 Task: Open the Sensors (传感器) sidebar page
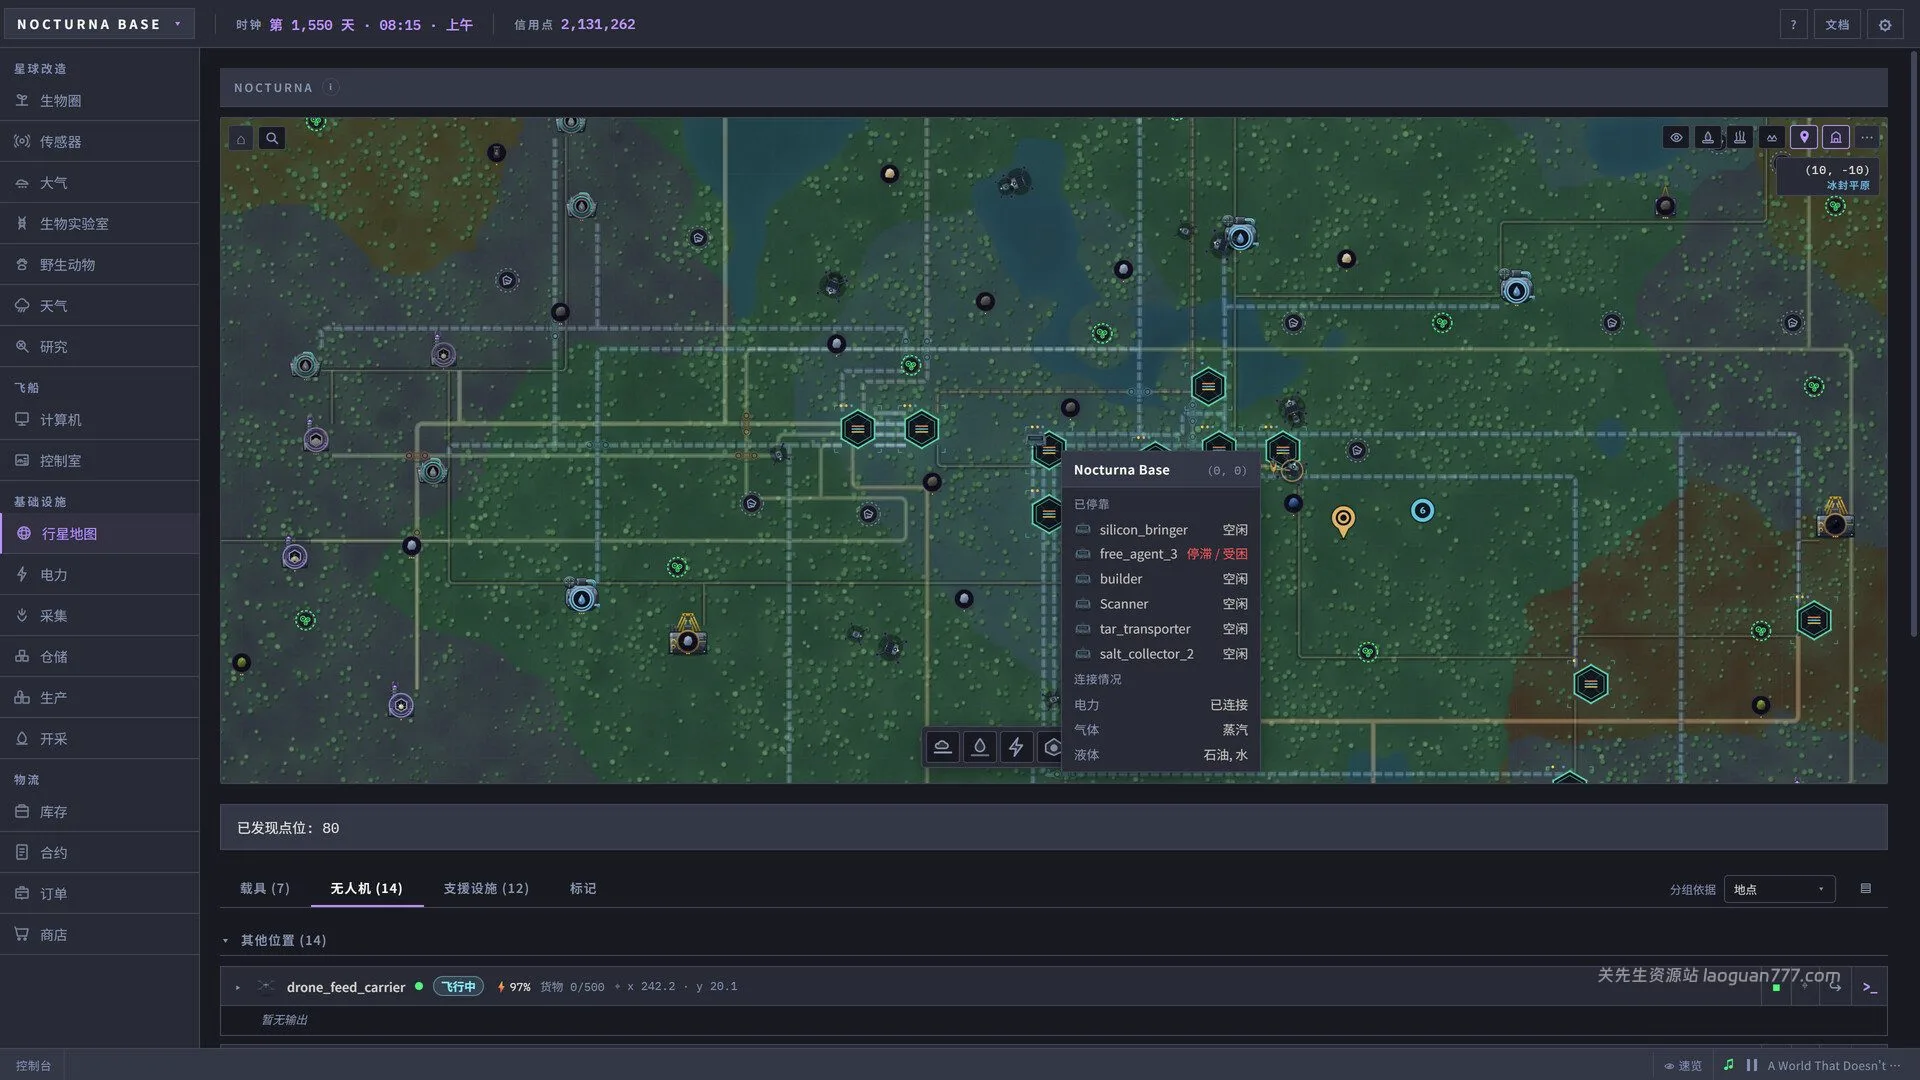coord(99,142)
